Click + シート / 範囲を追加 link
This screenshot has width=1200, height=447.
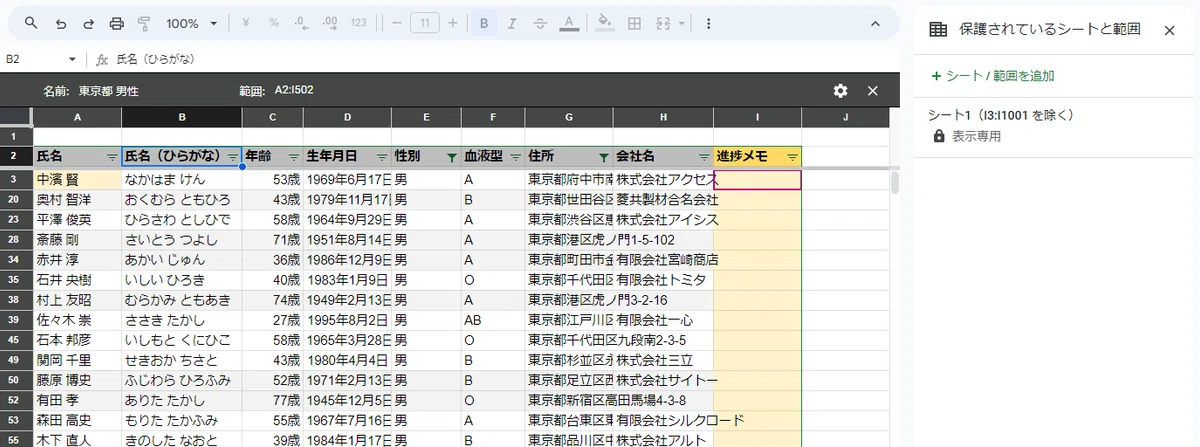(993, 75)
